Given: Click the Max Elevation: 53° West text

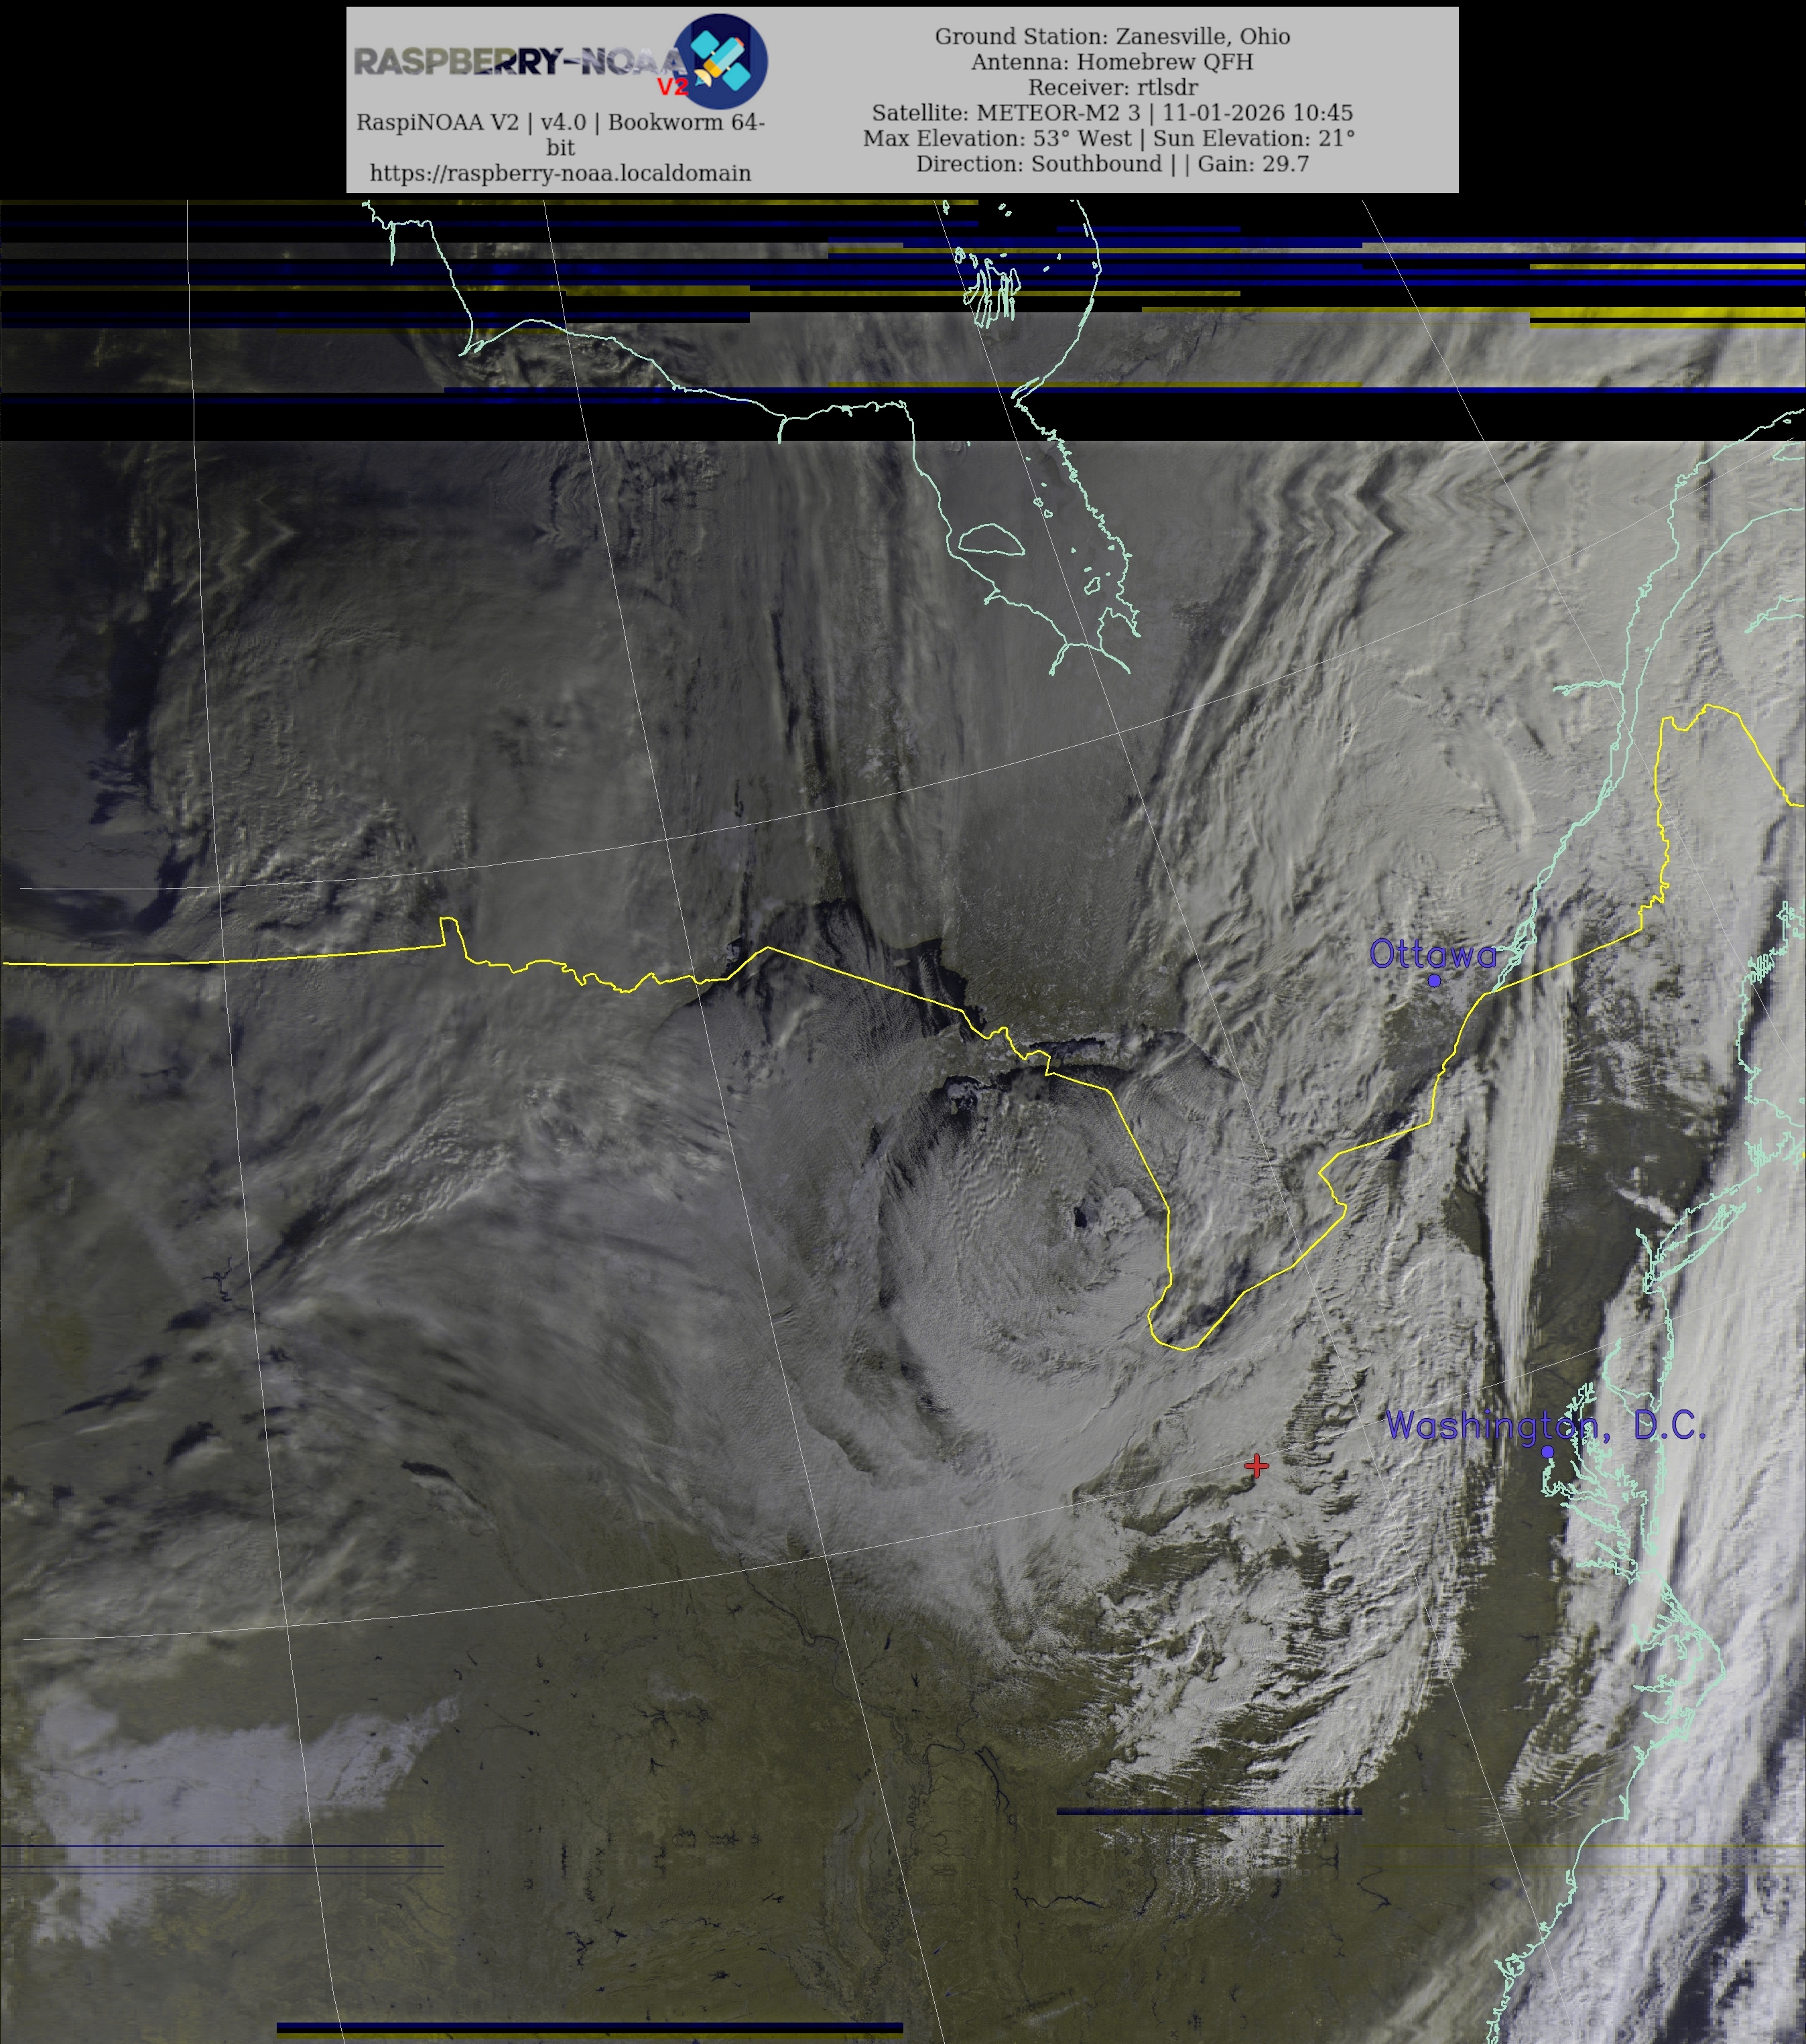Looking at the screenshot, I should pos(997,138).
